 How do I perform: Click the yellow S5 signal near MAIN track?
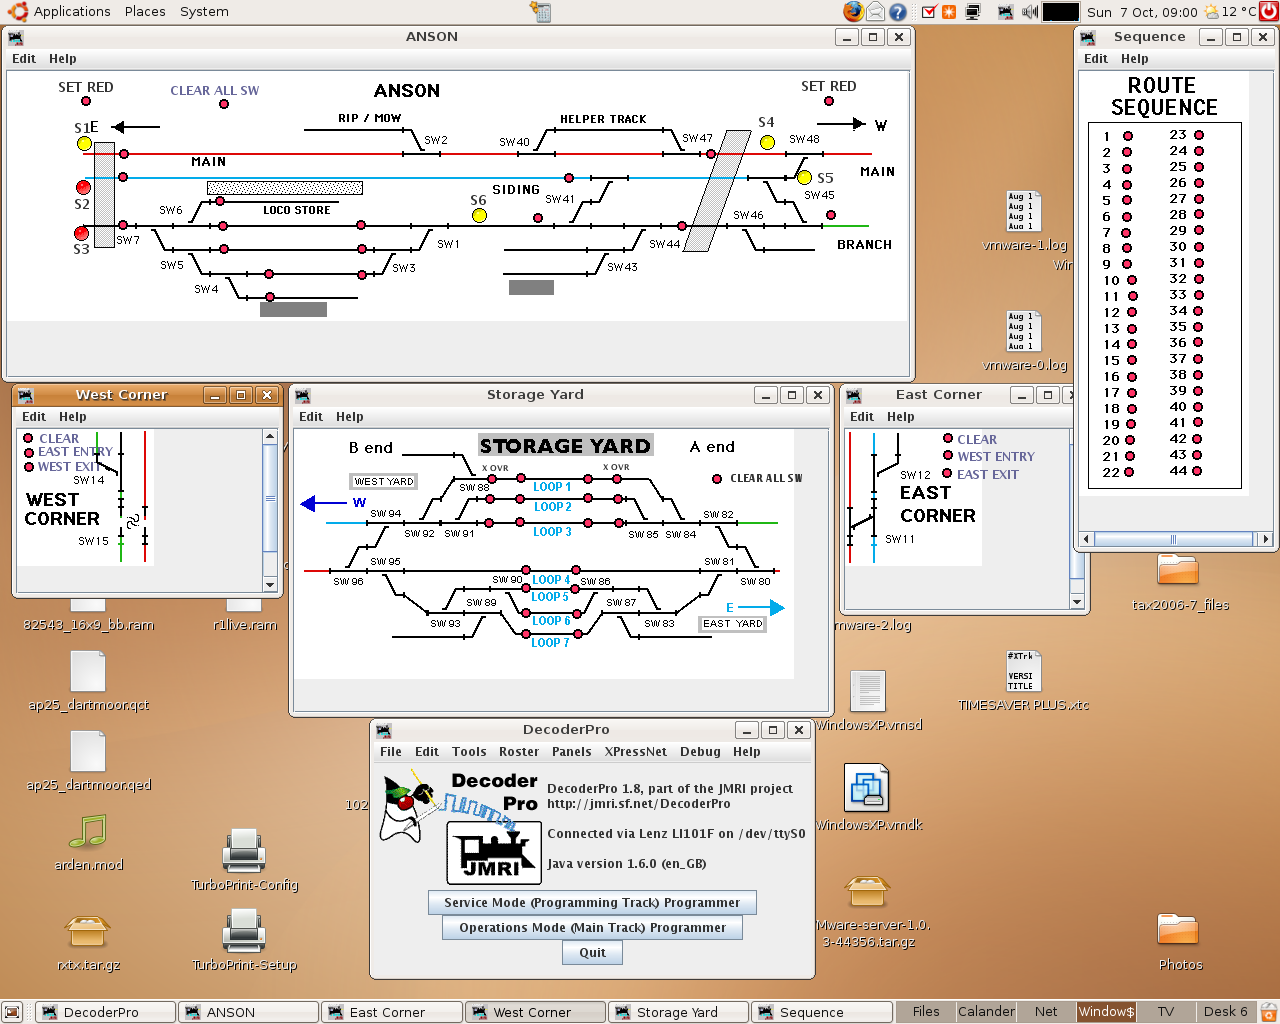[x=805, y=177]
